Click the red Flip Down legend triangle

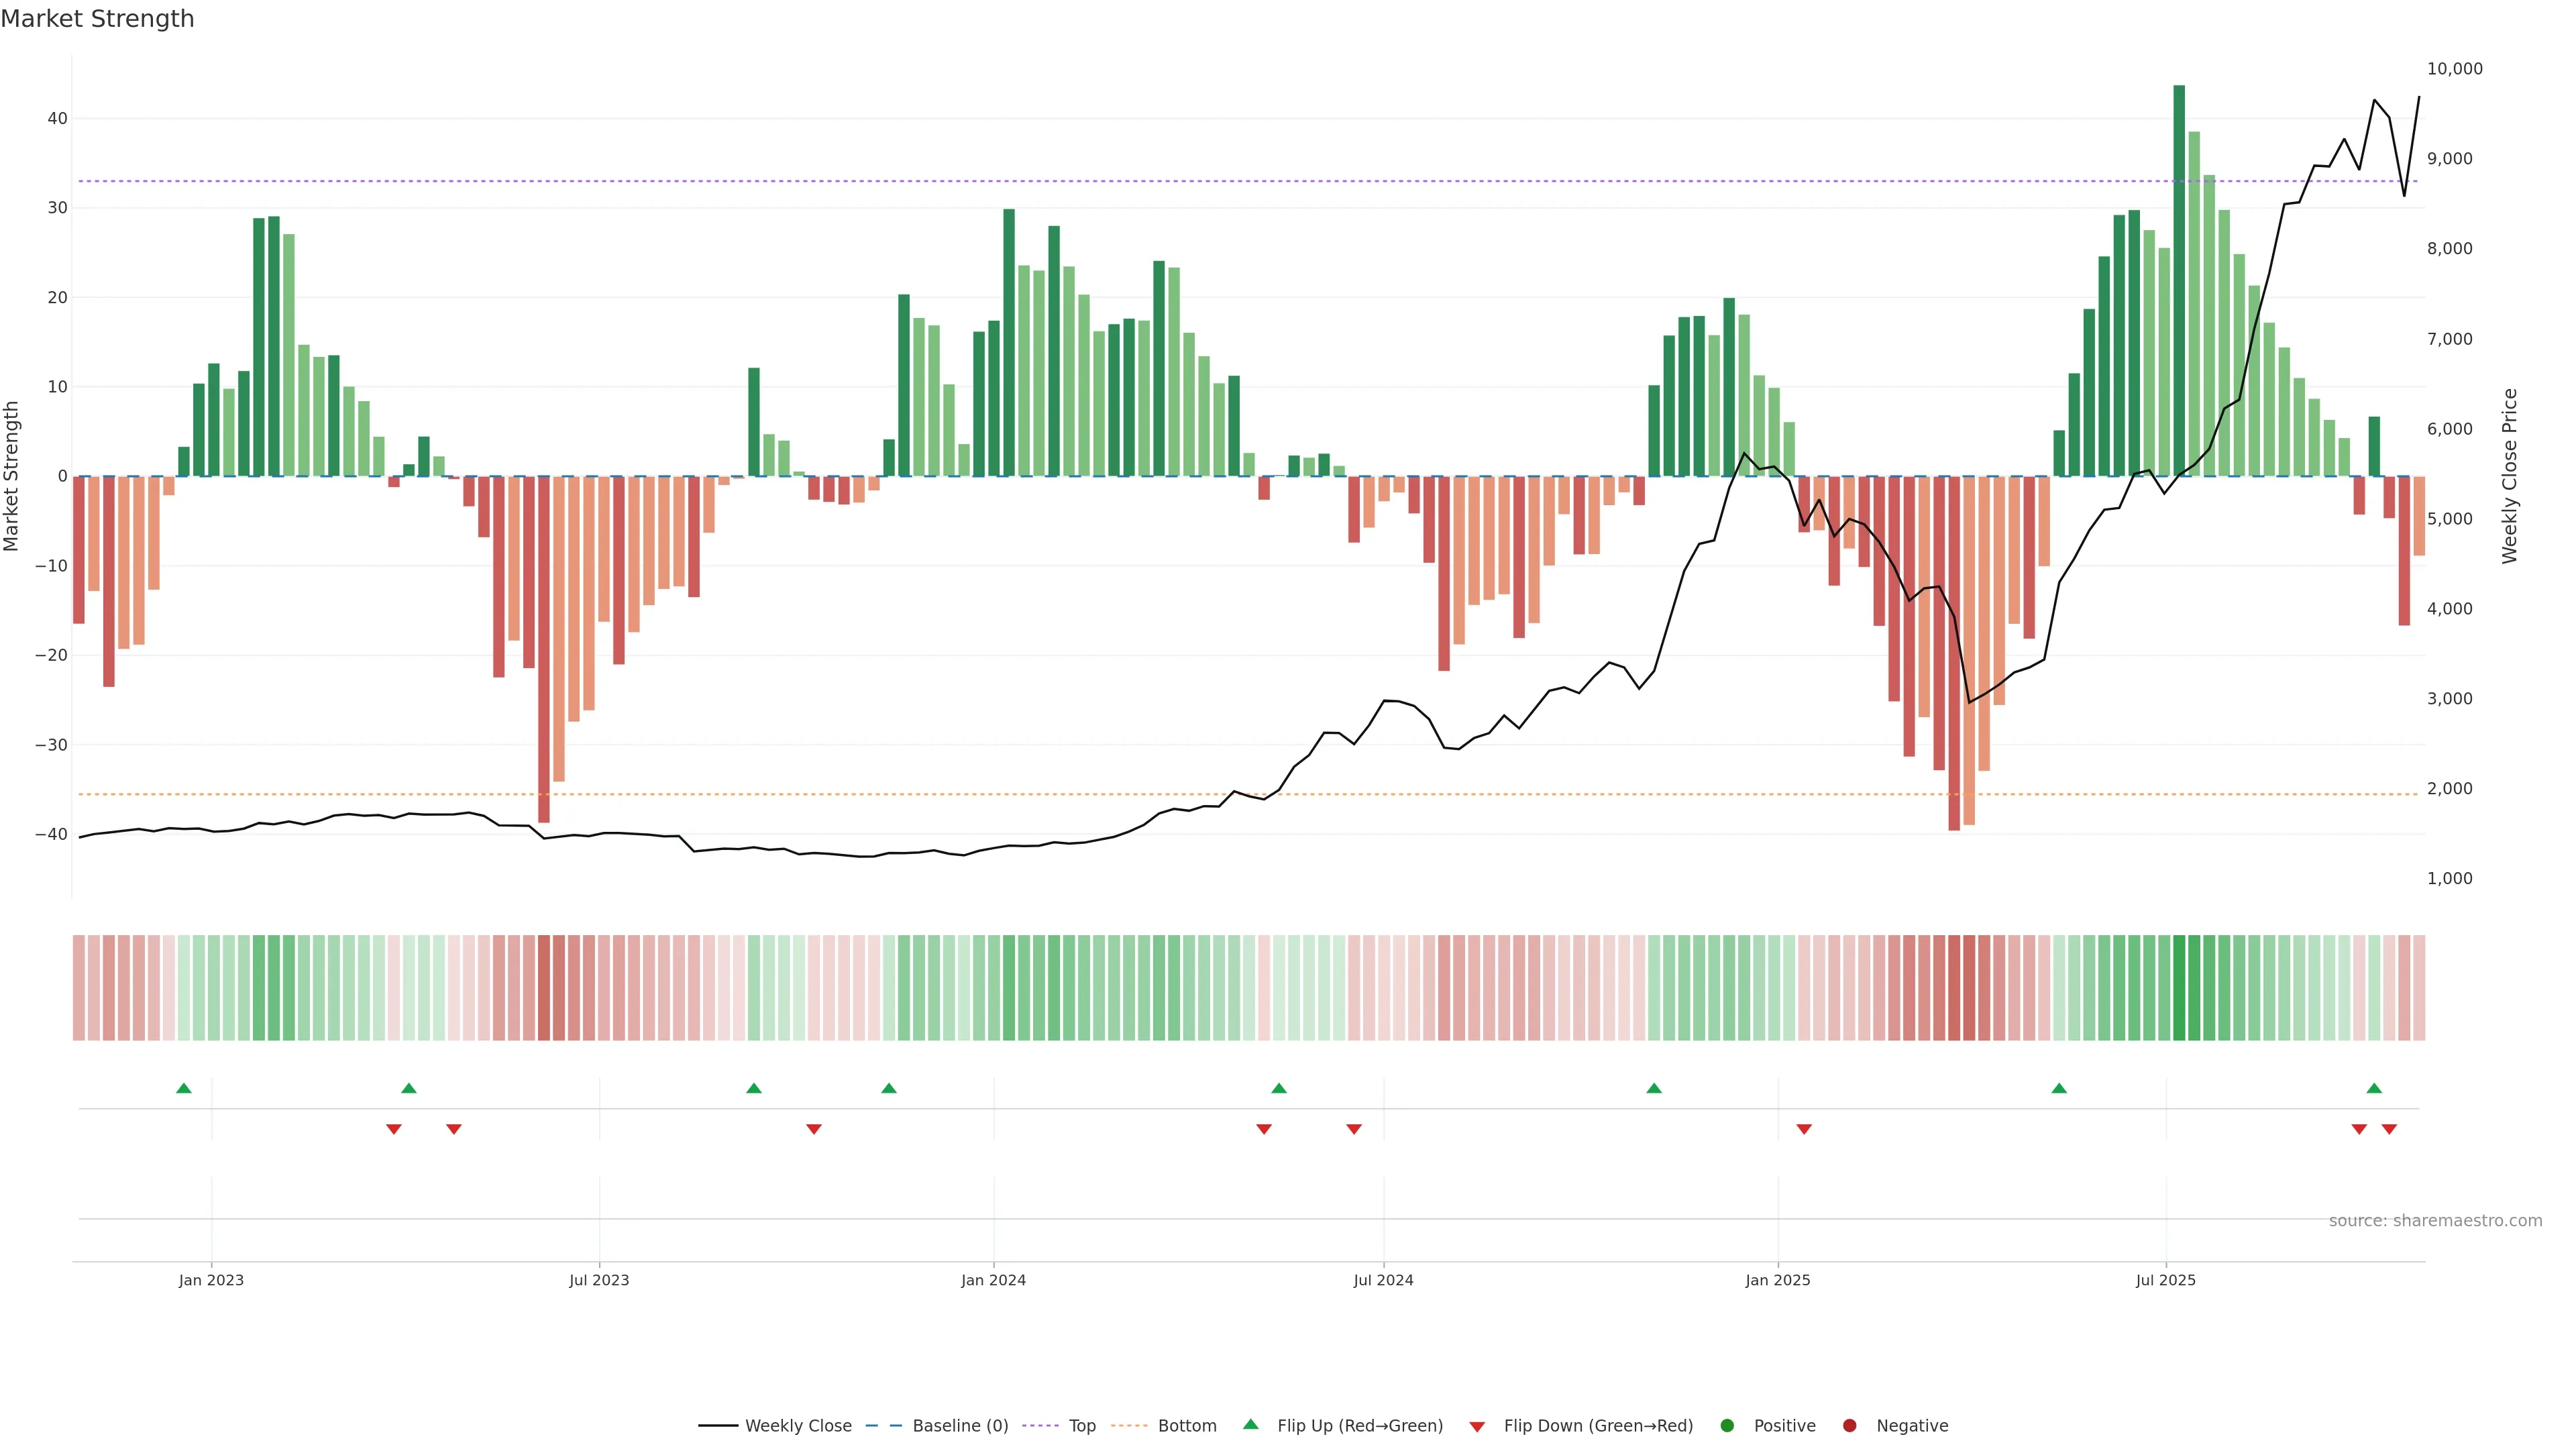click(1477, 1427)
